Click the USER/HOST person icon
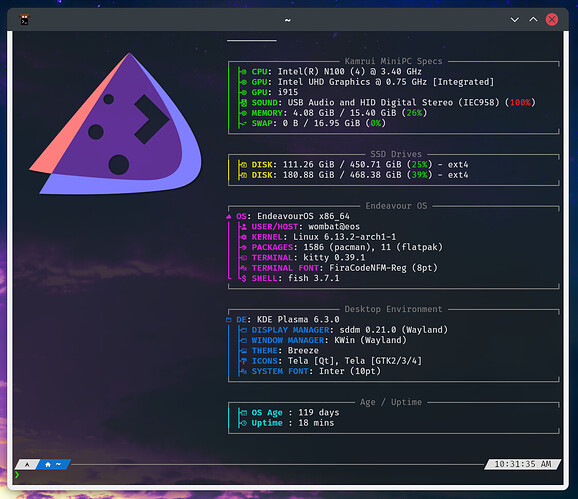 coord(244,227)
